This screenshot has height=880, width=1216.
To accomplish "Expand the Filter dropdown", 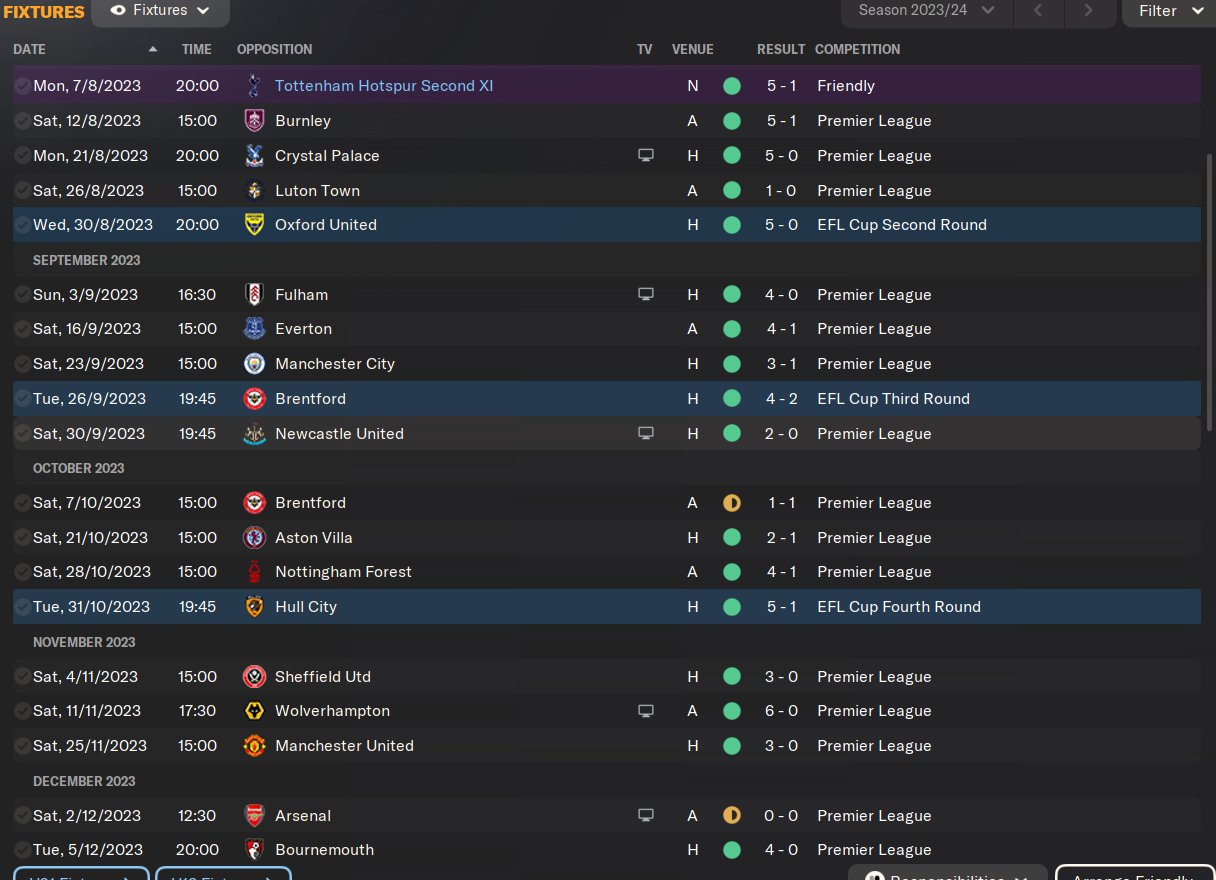I will point(1168,11).
